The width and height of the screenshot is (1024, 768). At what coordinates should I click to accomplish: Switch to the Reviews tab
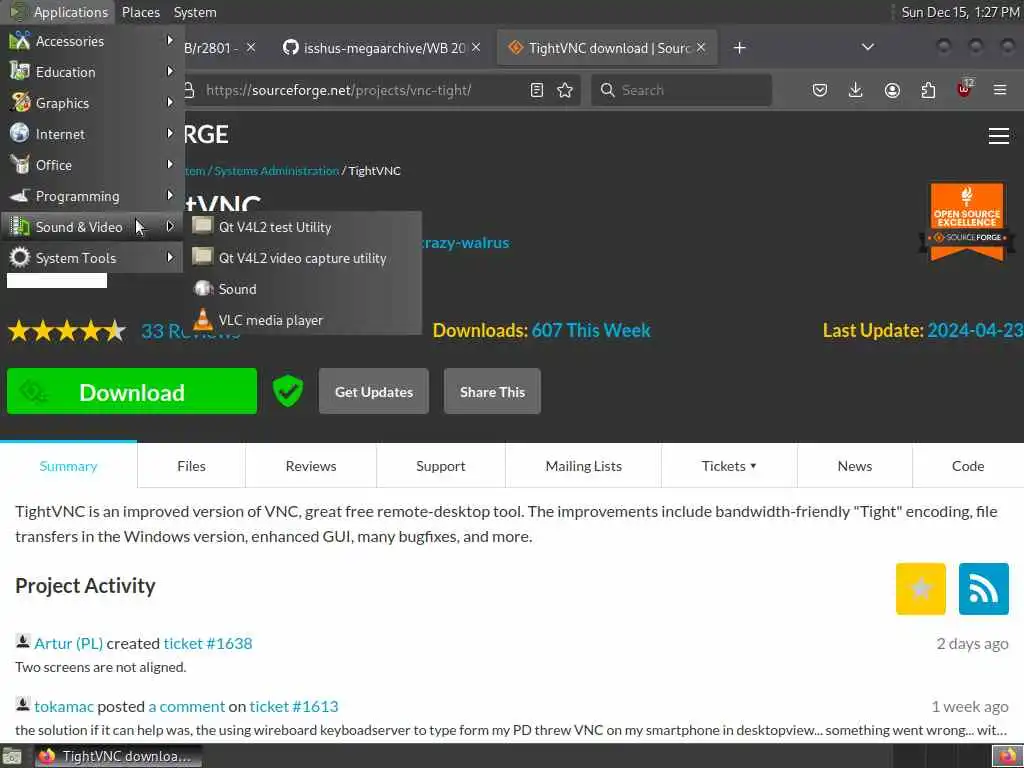(311, 466)
